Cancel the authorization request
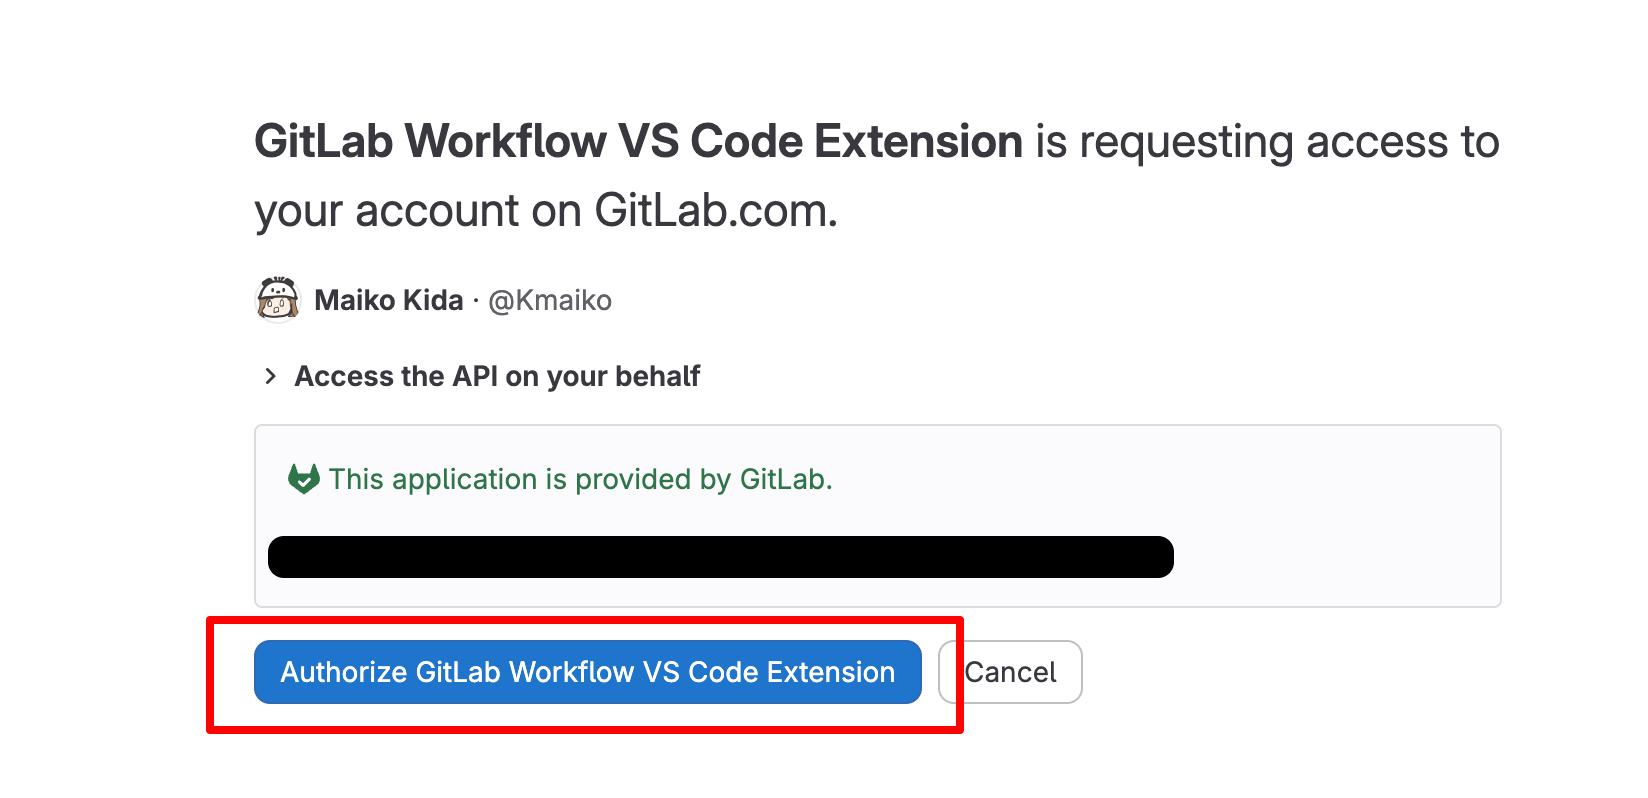The image size is (1648, 798). click(x=1010, y=672)
